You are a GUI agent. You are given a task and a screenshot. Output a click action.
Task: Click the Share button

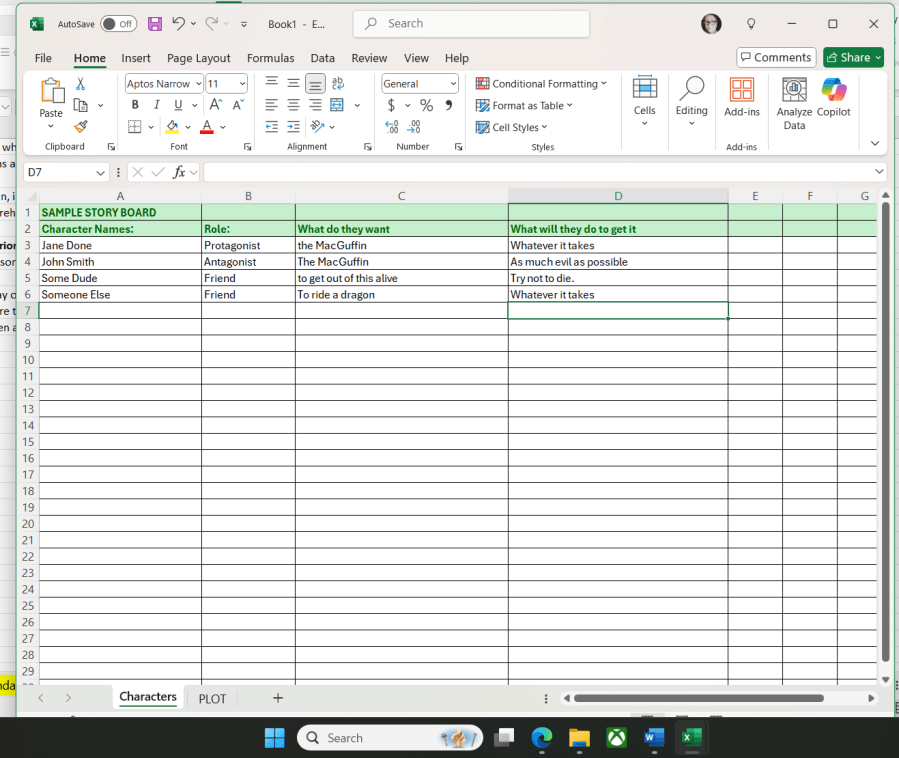click(853, 57)
